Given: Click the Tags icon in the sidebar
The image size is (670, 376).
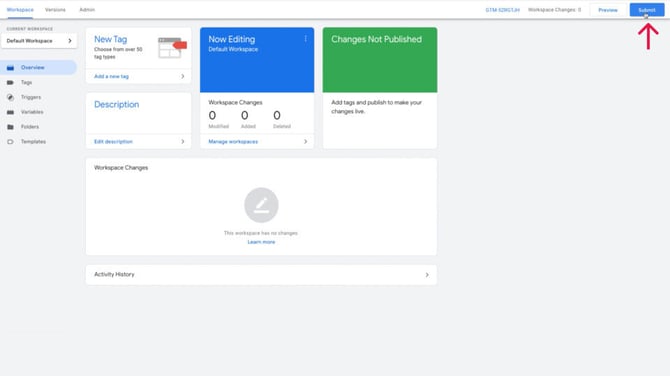Looking at the screenshot, I should point(10,82).
